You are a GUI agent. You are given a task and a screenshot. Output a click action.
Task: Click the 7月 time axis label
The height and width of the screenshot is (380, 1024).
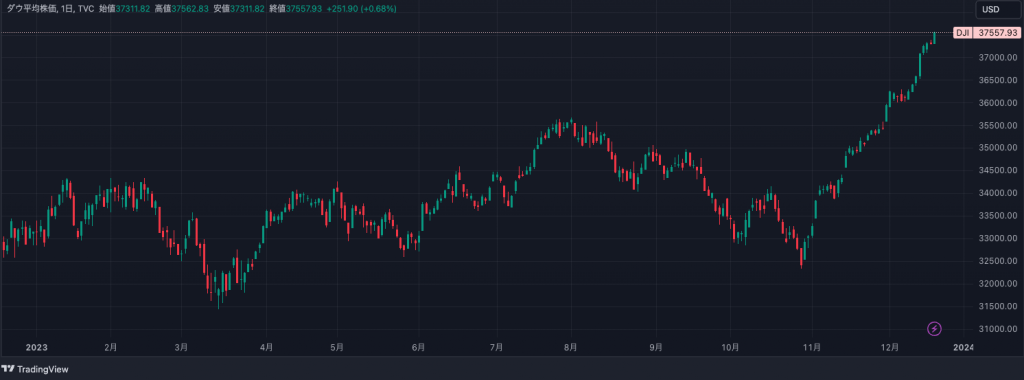(496, 347)
